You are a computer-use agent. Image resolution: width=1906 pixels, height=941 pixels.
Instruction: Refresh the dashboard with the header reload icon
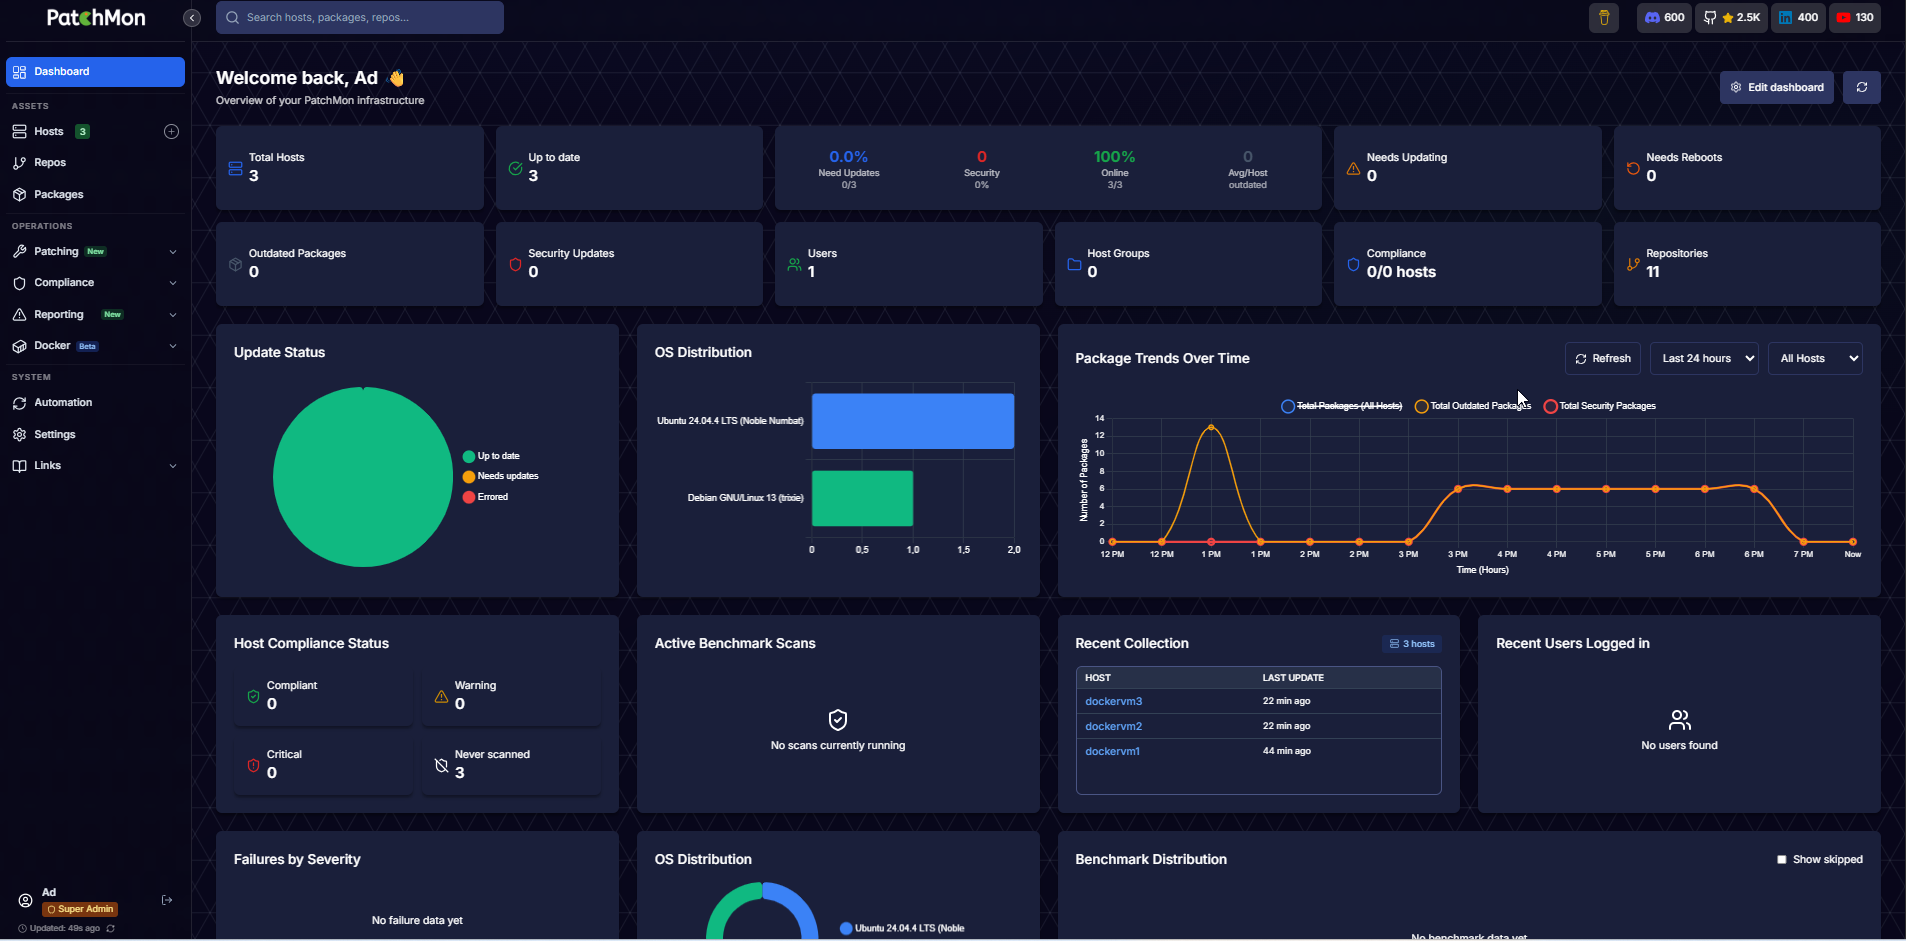point(1862,87)
